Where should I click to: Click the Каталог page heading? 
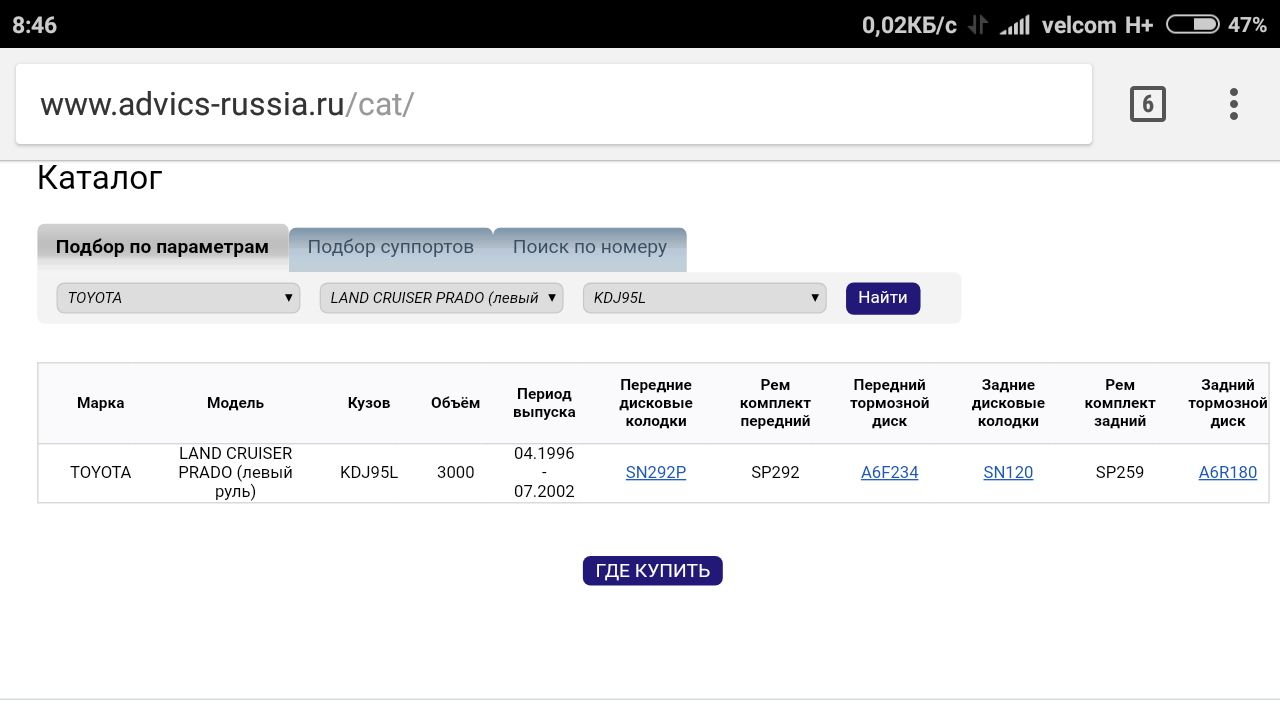pyautogui.click(x=100, y=178)
